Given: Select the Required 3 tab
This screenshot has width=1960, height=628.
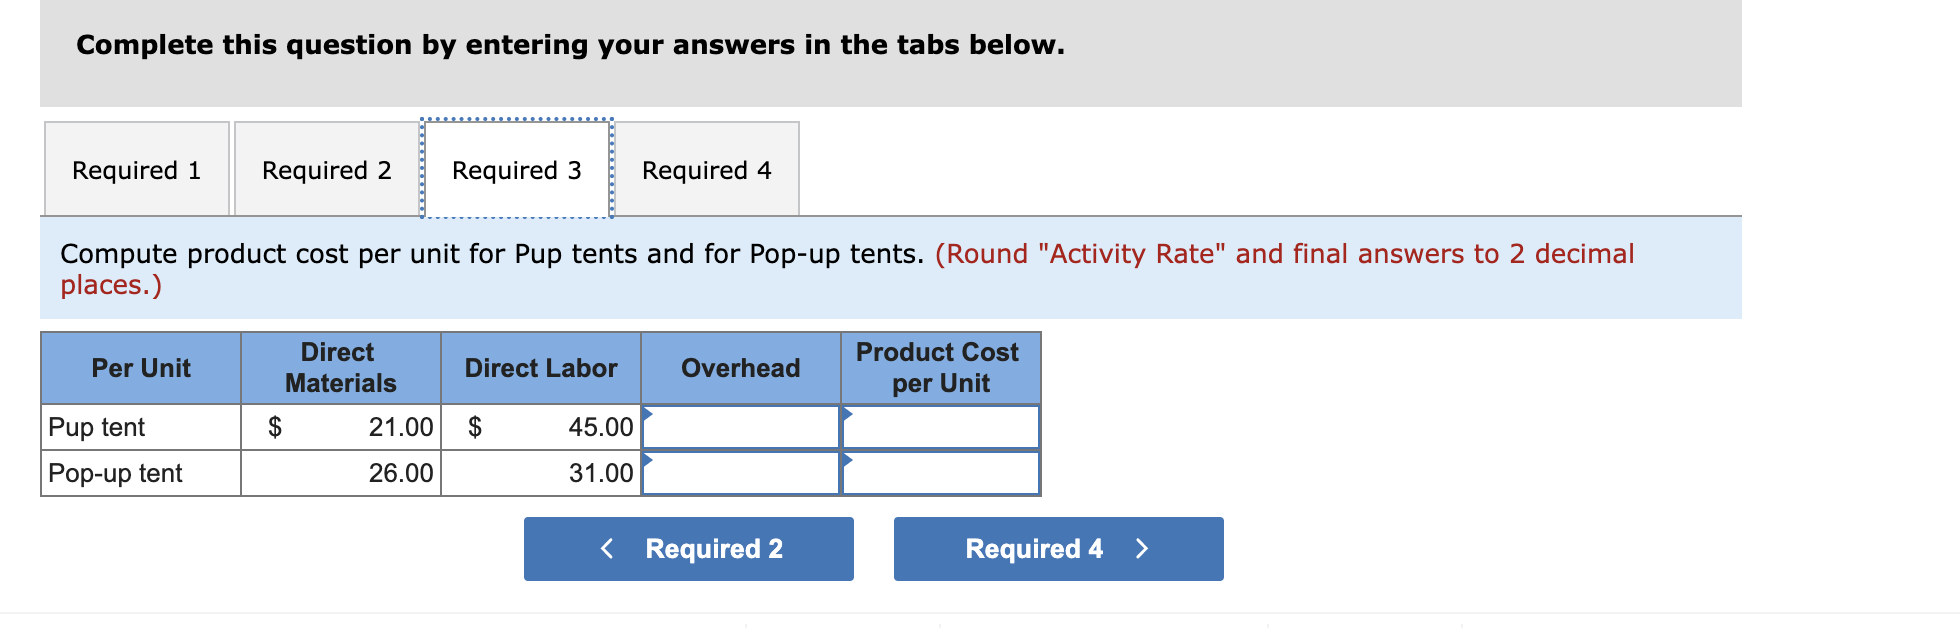Looking at the screenshot, I should click(x=516, y=169).
